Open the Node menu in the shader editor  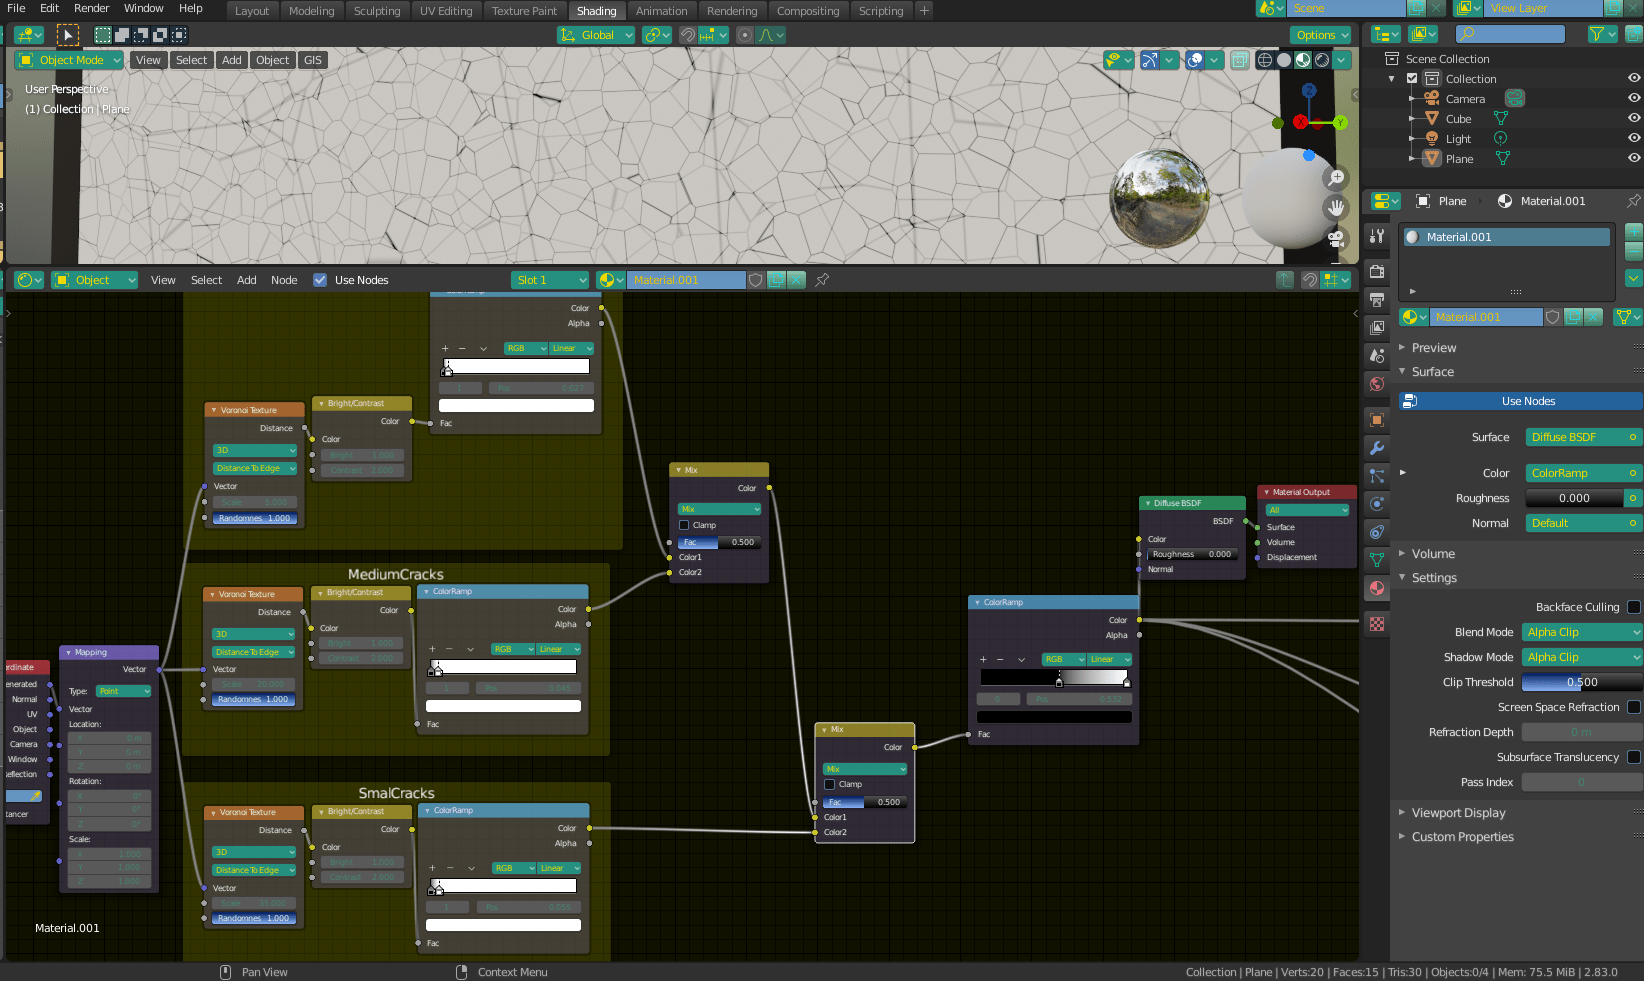point(284,280)
